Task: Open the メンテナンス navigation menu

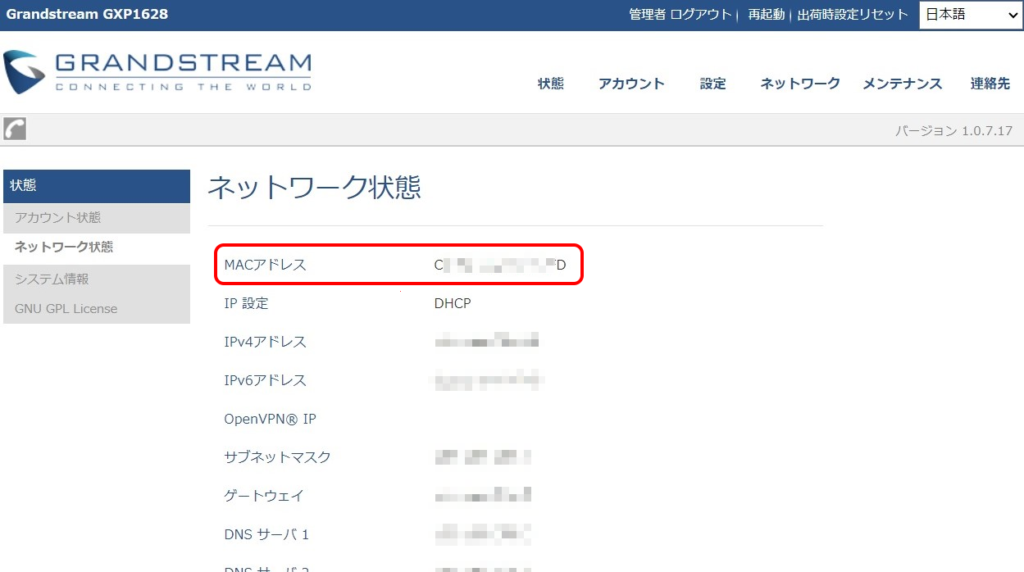Action: pyautogui.click(x=902, y=84)
